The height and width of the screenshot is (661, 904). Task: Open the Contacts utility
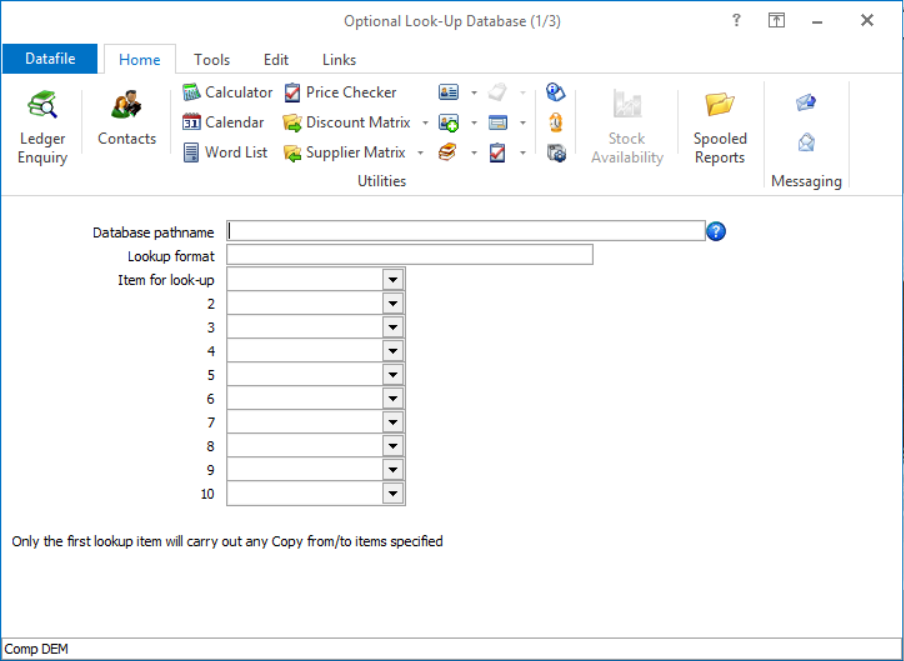click(127, 119)
